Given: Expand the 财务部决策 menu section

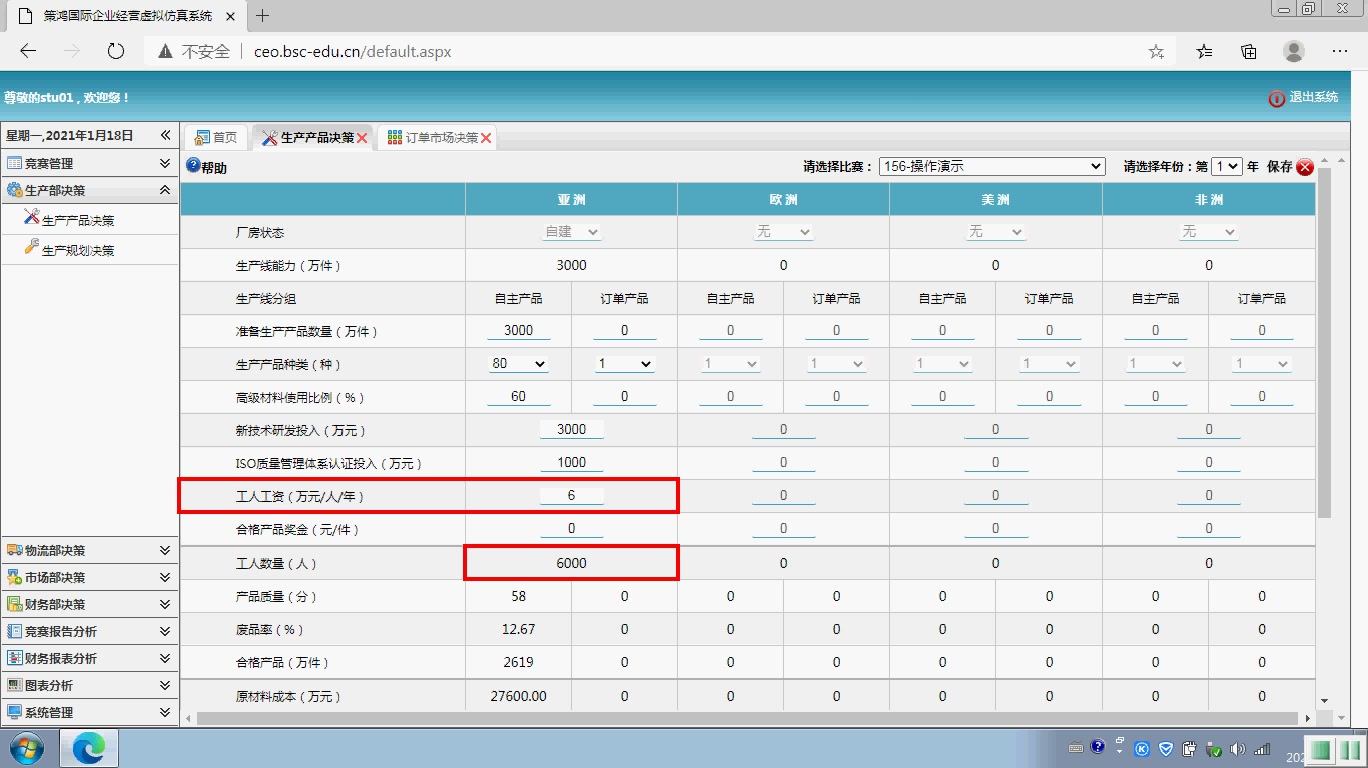Looking at the screenshot, I should click(x=89, y=604).
